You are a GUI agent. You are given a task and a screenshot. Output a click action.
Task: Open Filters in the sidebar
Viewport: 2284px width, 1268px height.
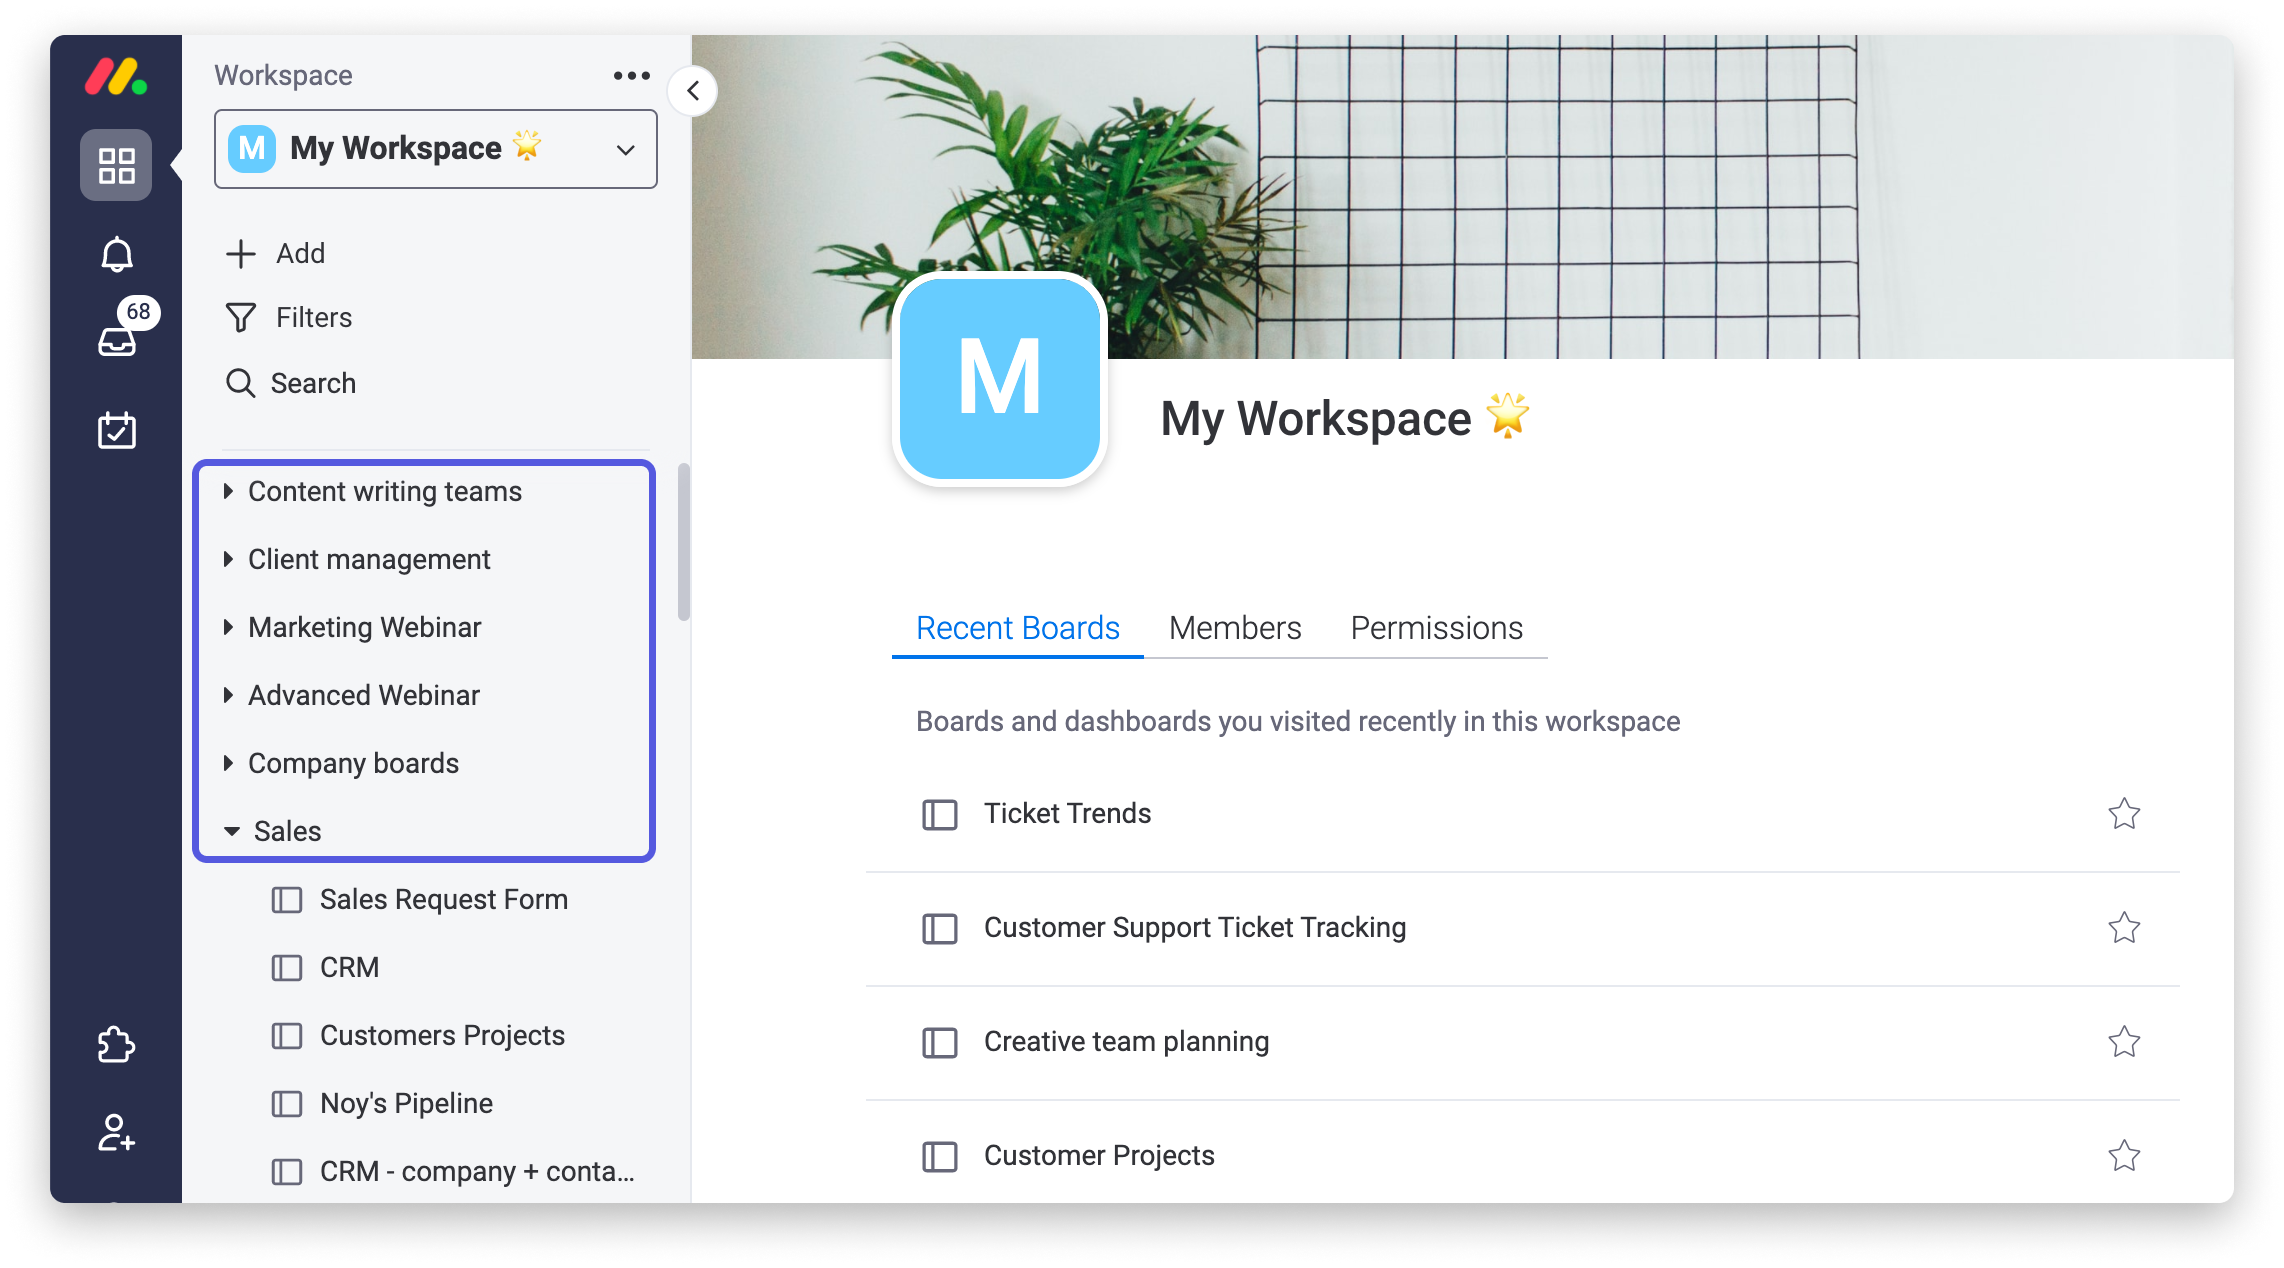point(290,318)
